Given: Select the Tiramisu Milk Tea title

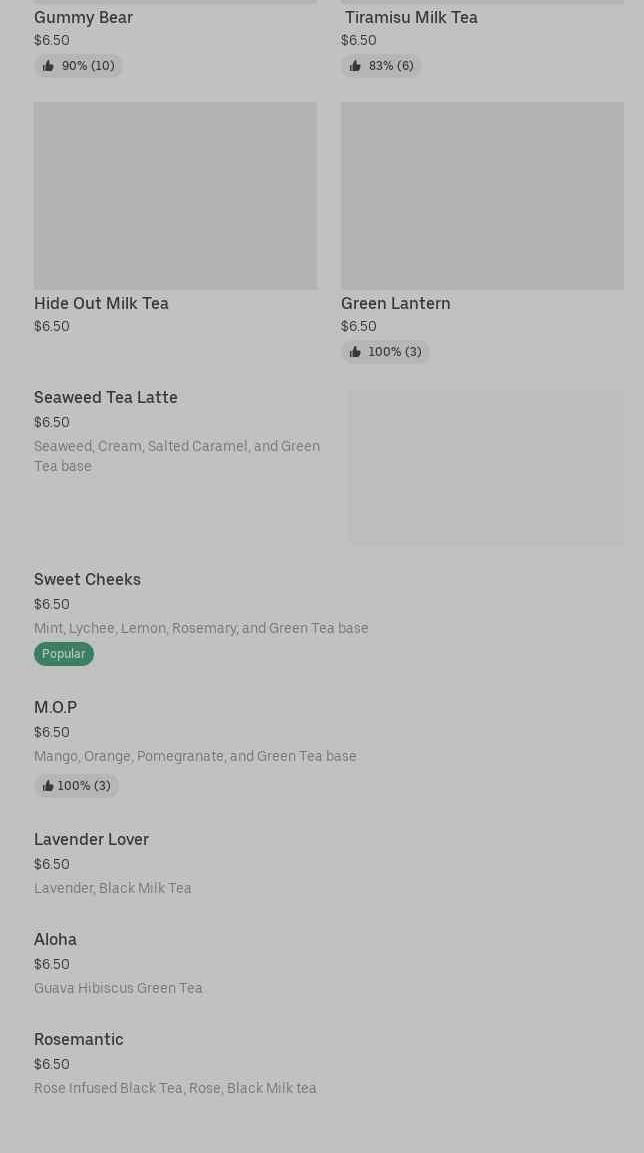Looking at the screenshot, I should pos(411,17).
